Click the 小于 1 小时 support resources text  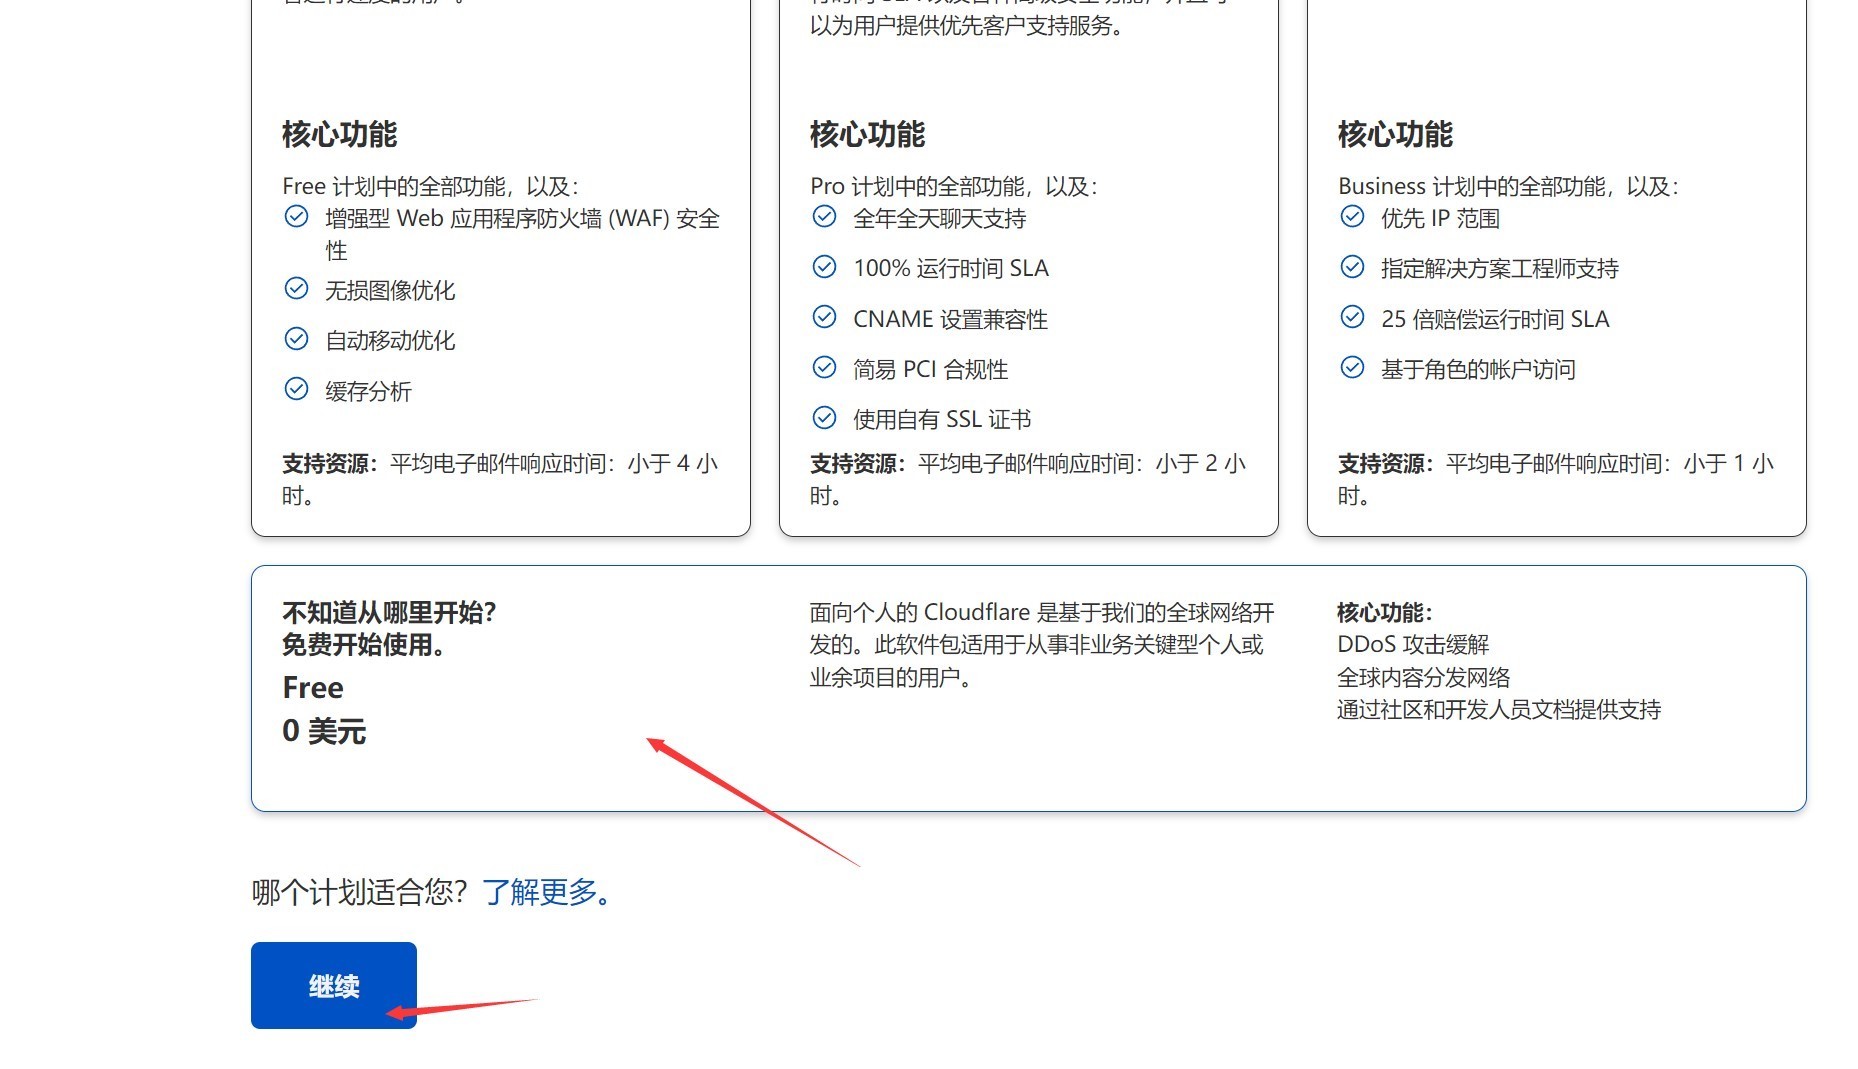point(1556,479)
